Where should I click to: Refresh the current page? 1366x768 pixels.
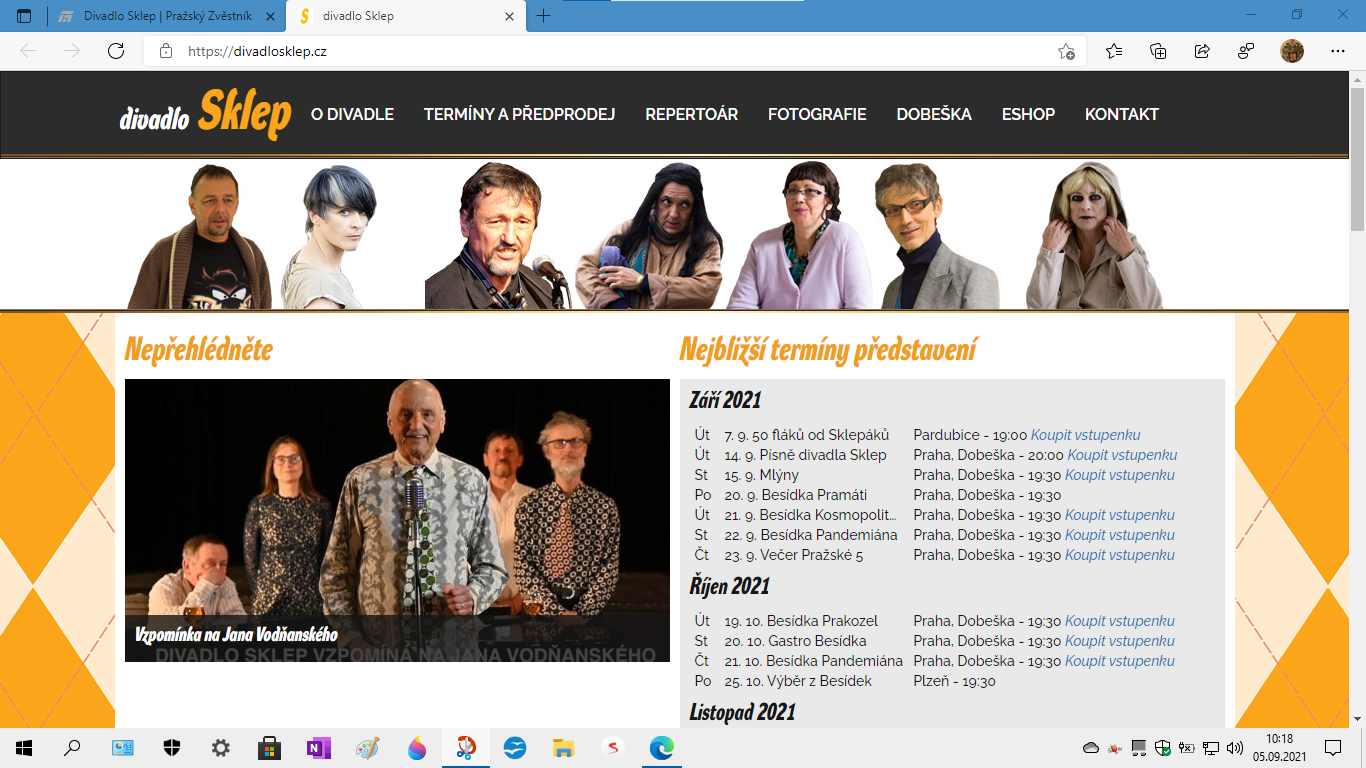click(x=116, y=51)
